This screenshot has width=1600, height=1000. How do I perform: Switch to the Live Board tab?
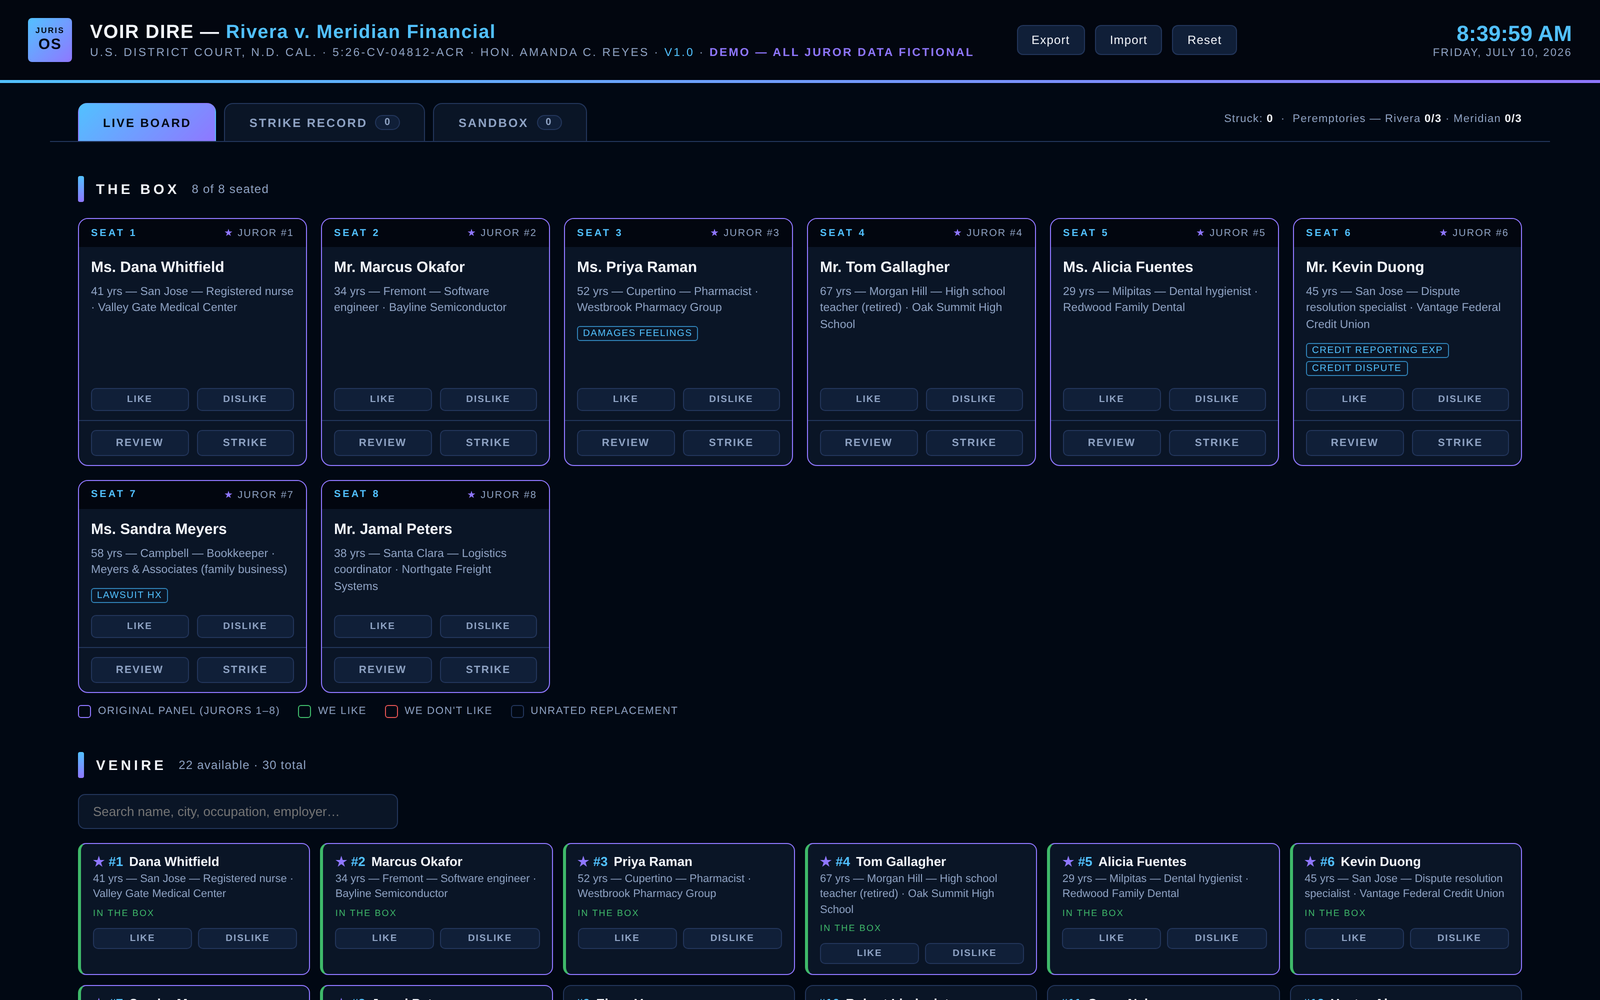click(x=147, y=122)
